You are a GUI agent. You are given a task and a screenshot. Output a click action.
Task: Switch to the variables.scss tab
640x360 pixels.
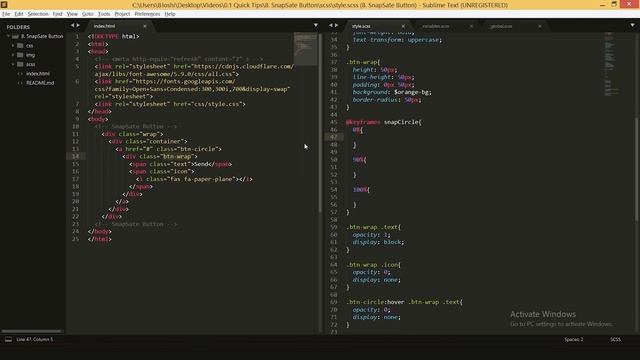point(436,26)
